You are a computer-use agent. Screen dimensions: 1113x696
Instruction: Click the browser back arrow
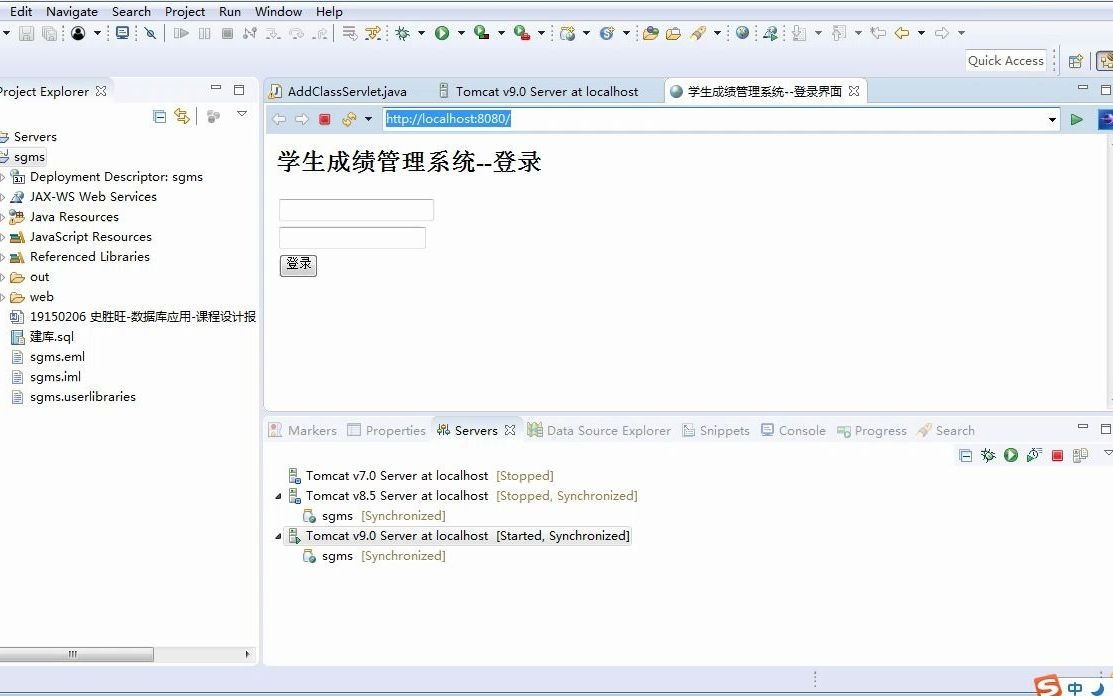tap(279, 119)
